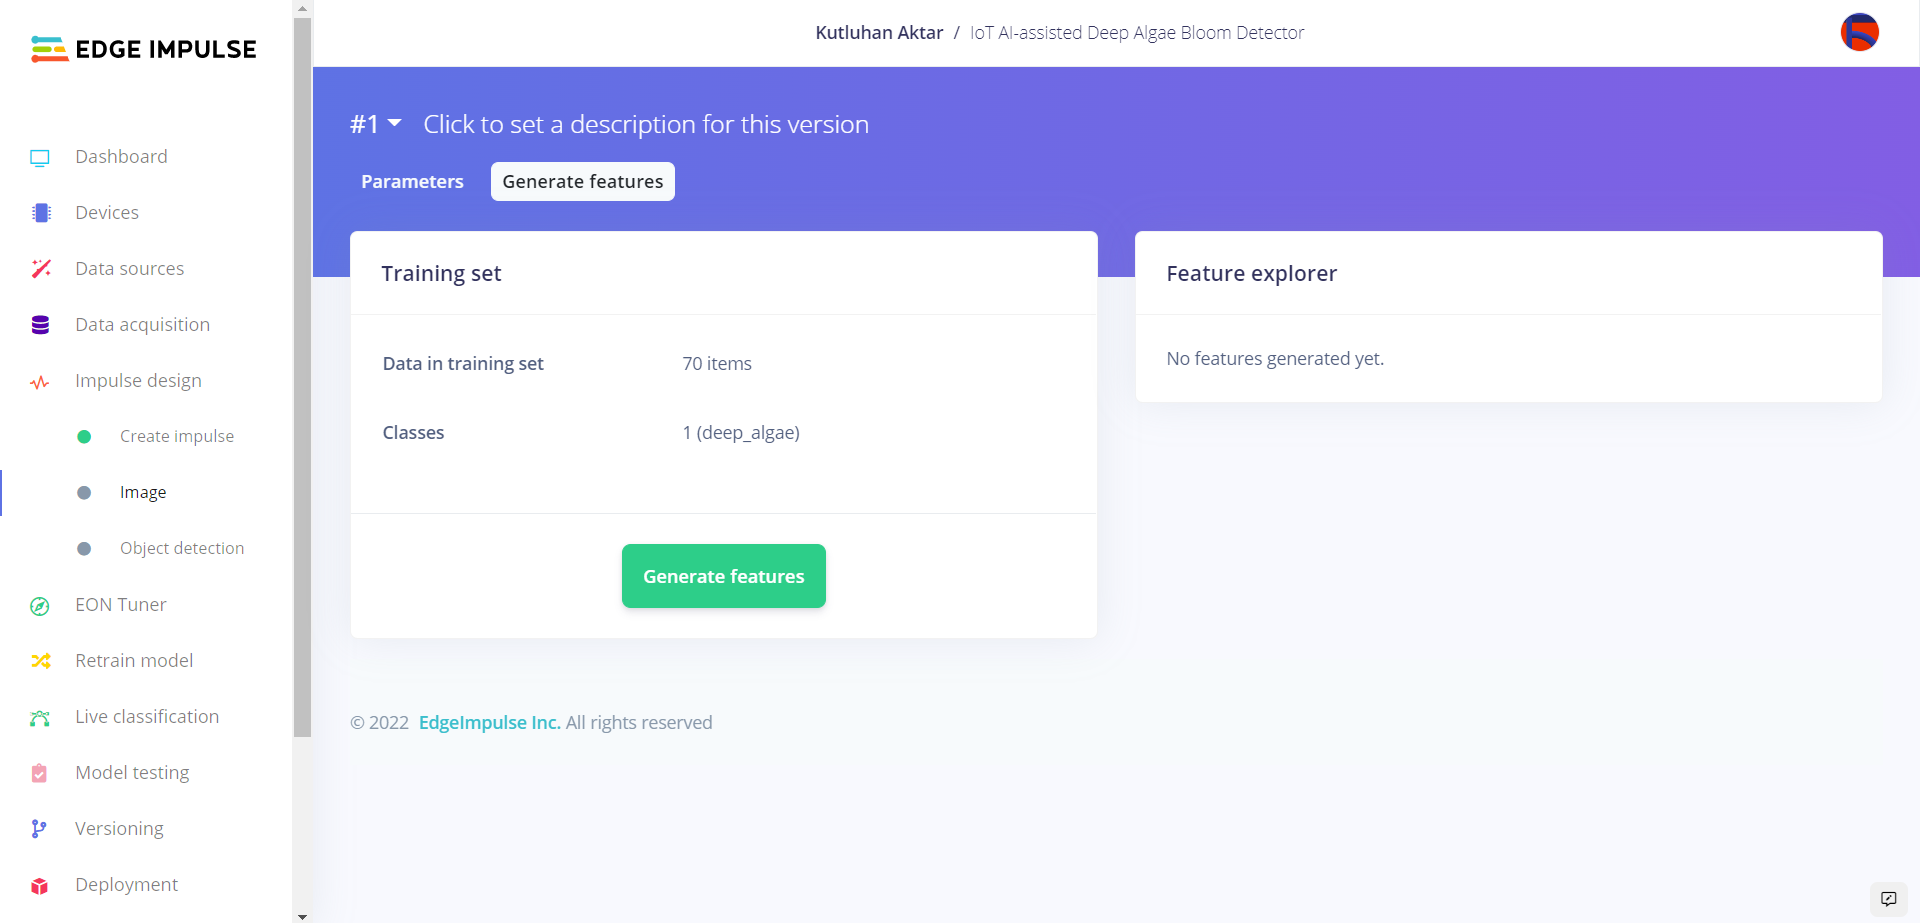The image size is (1920, 923).
Task: Click the Deployment box icon
Action: 40,886
